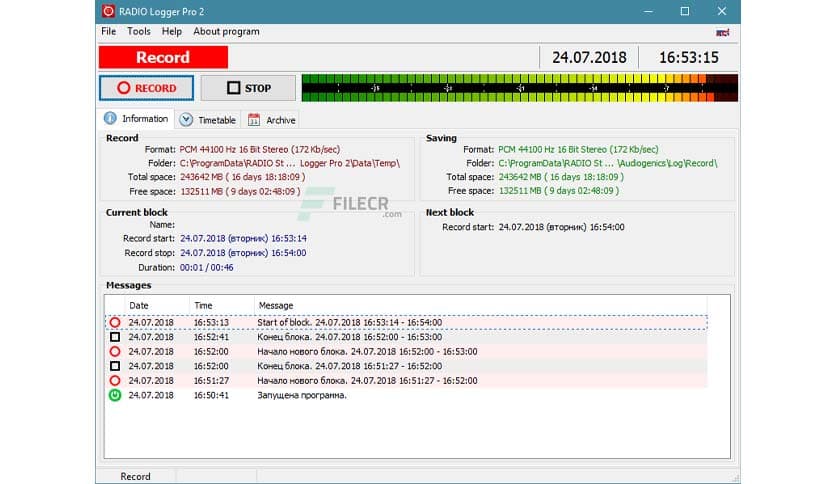
Task: Click the stop icon of the 16:52:41 message
Action: coord(115,337)
